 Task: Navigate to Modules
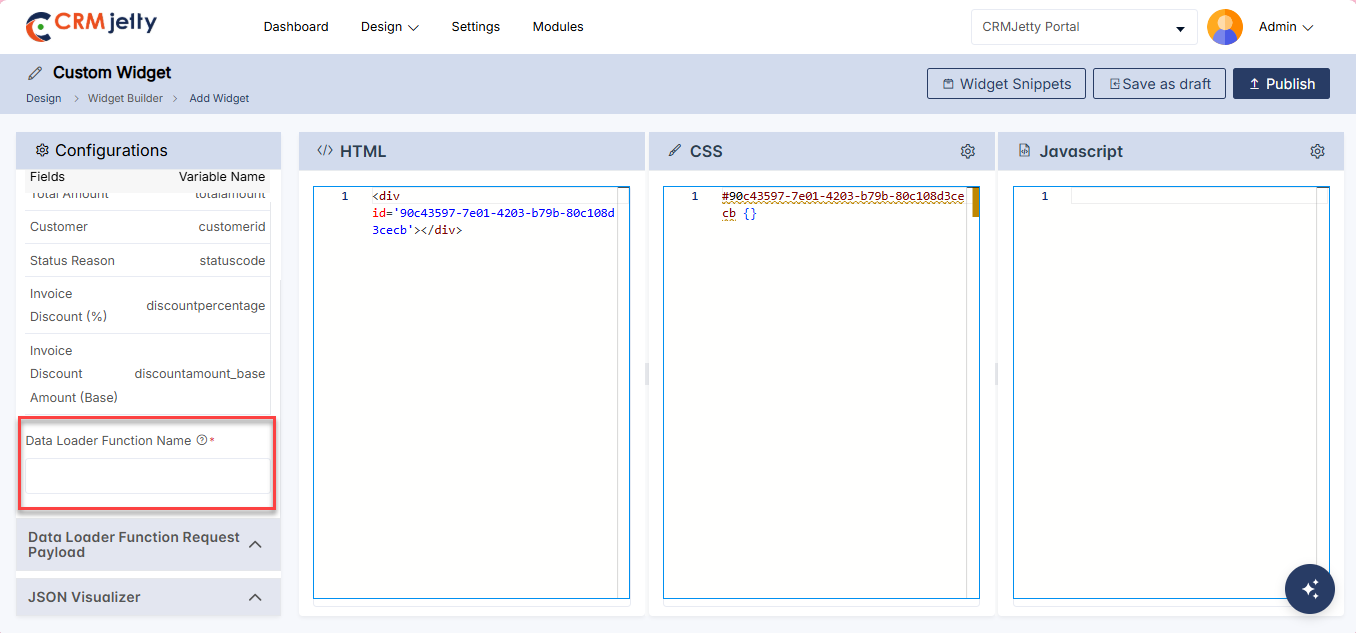click(x=558, y=27)
